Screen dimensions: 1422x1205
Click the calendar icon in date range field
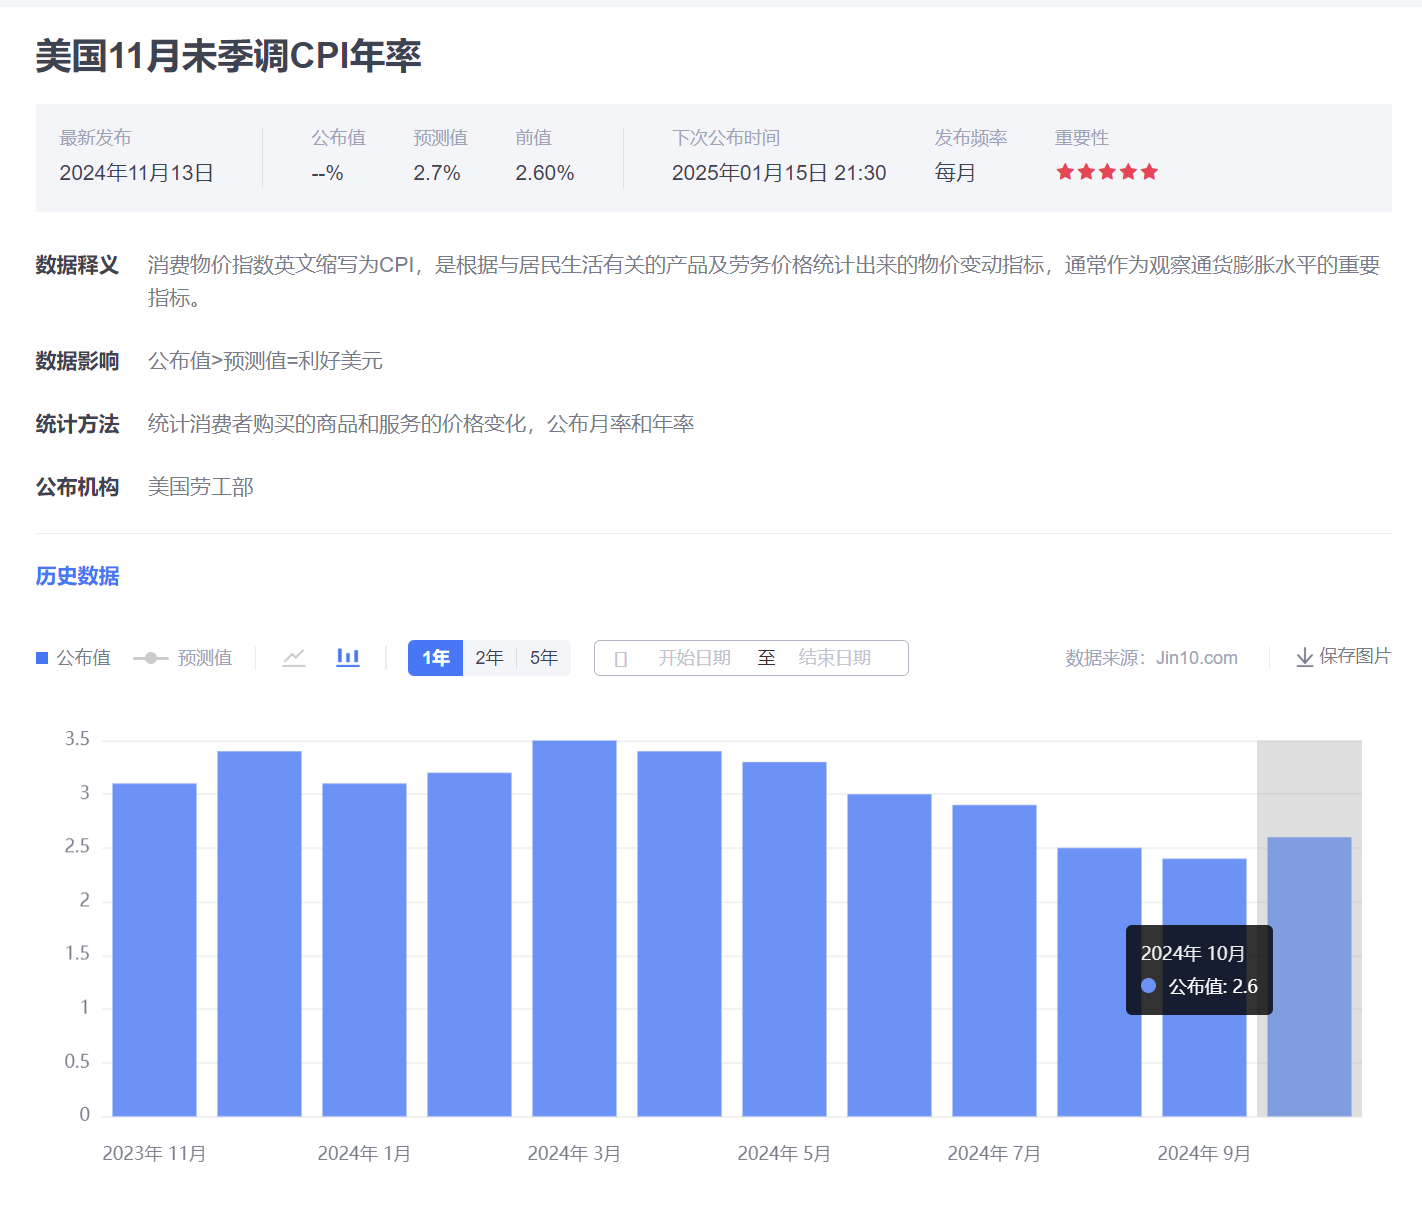tap(621, 659)
